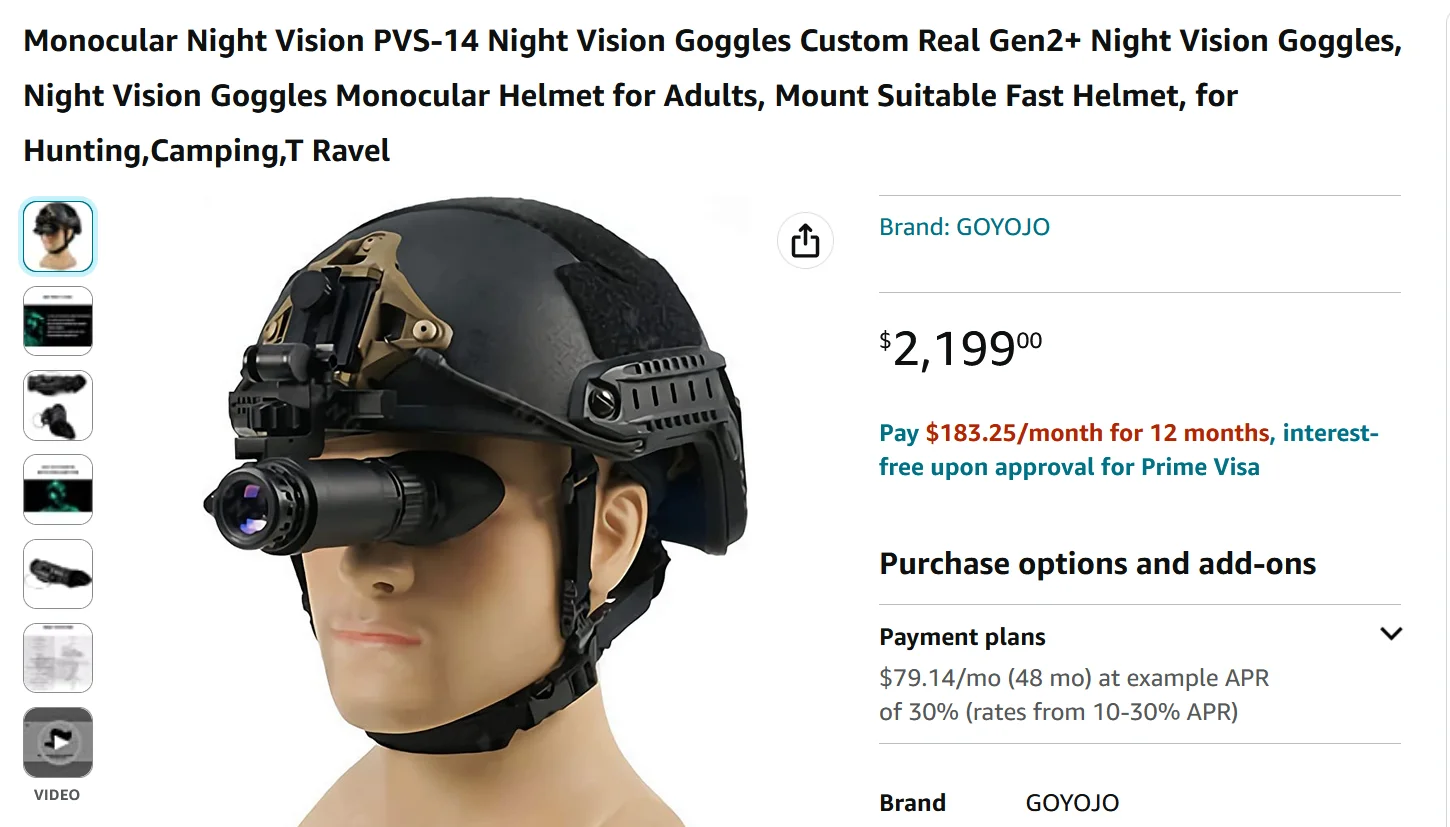Screen dimensions: 1450x827
Task: Click the share icon beside product image
Action: click(805, 241)
